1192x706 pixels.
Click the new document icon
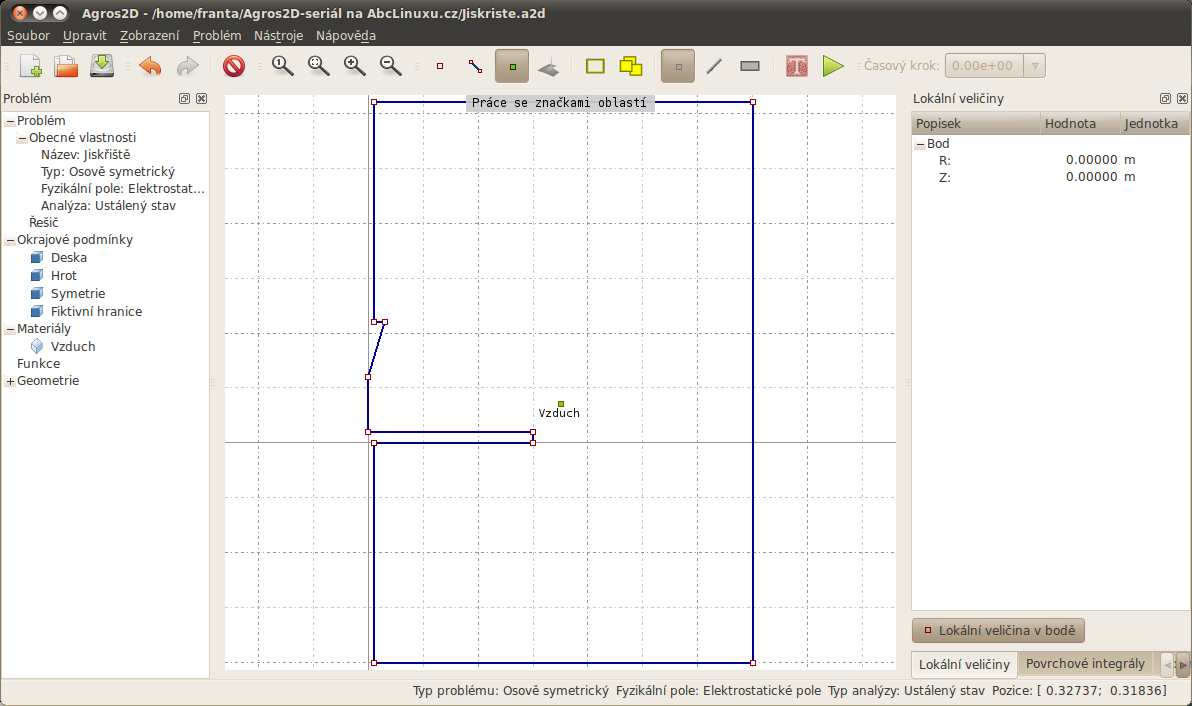(30, 66)
